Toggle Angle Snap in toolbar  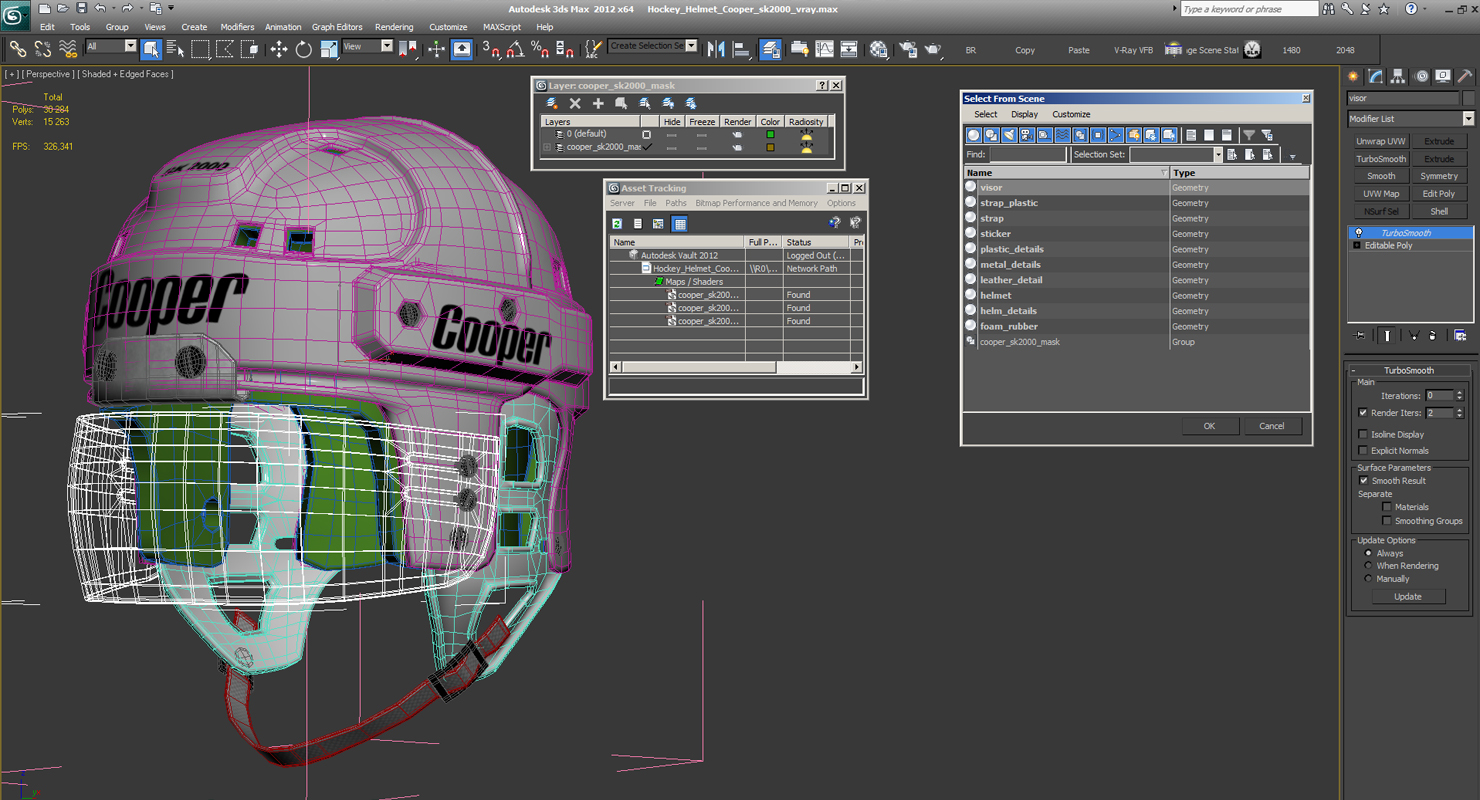tap(515, 49)
